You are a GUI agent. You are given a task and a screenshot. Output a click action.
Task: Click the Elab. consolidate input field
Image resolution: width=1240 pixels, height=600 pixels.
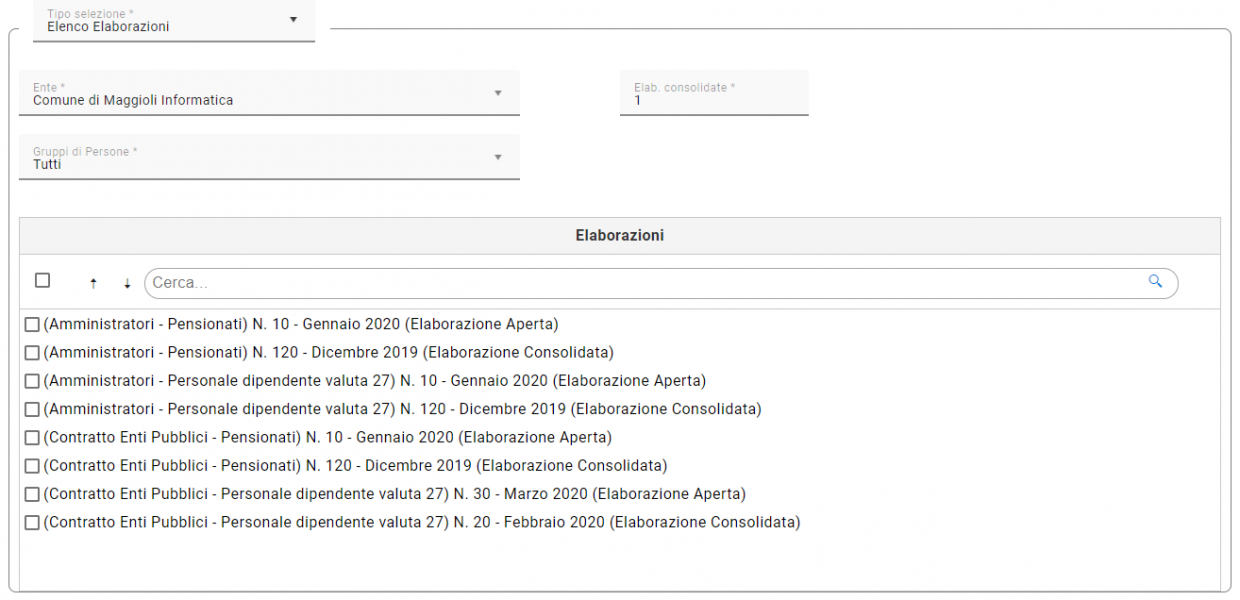coord(714,100)
